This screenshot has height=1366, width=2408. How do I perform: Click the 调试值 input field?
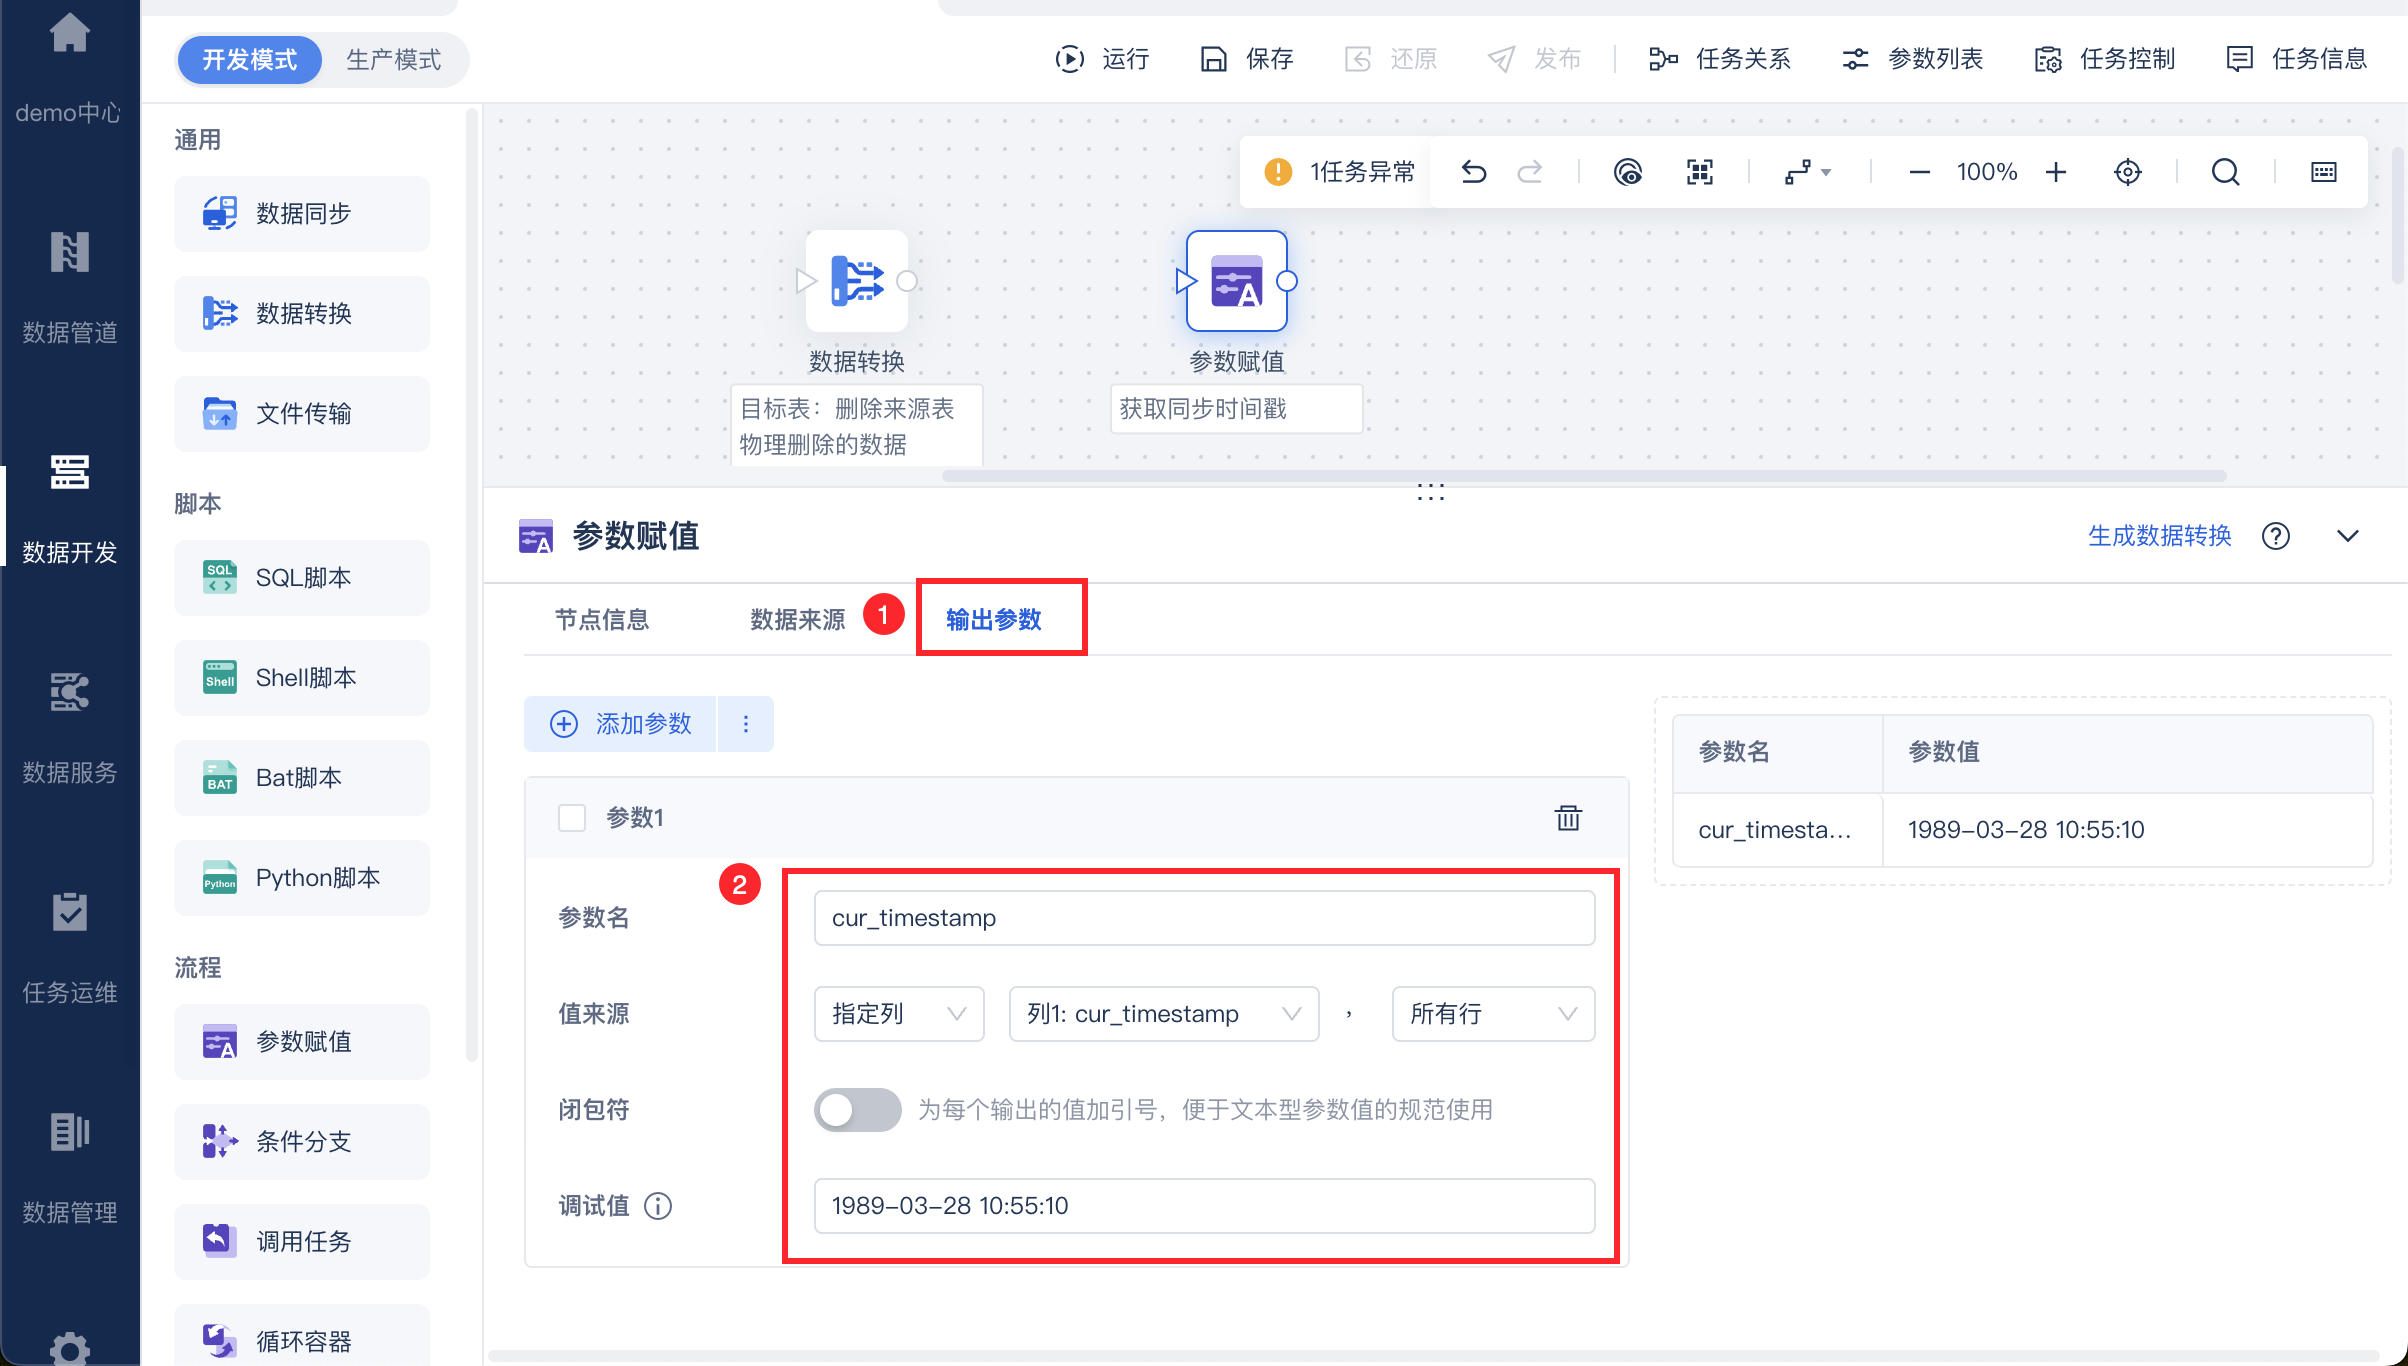(x=1203, y=1205)
